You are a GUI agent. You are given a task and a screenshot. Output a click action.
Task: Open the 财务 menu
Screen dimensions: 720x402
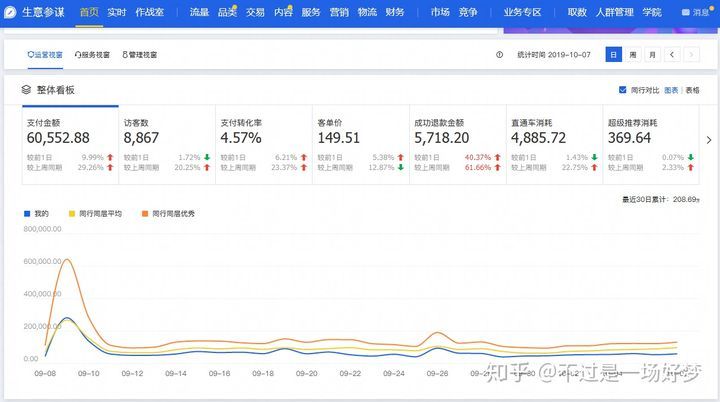pos(395,12)
